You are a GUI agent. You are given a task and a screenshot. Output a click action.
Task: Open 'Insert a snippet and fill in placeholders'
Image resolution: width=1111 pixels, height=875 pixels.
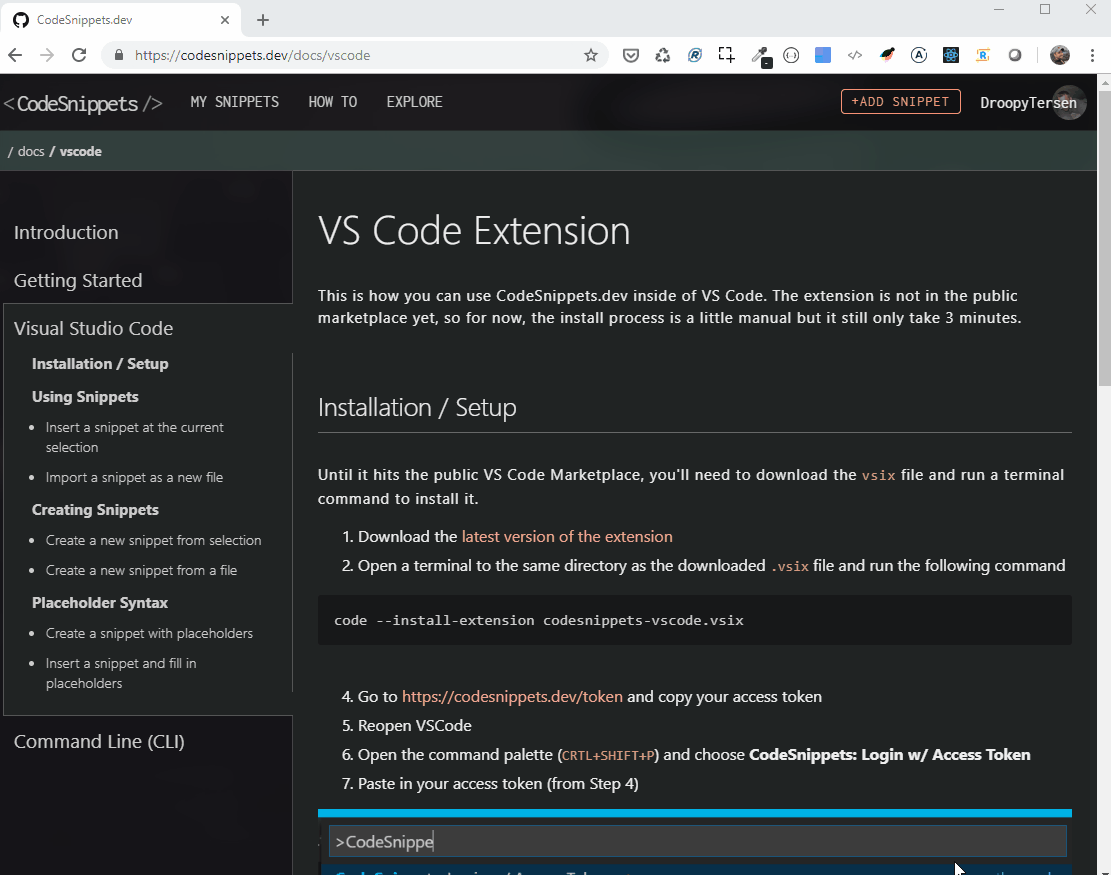tap(121, 673)
